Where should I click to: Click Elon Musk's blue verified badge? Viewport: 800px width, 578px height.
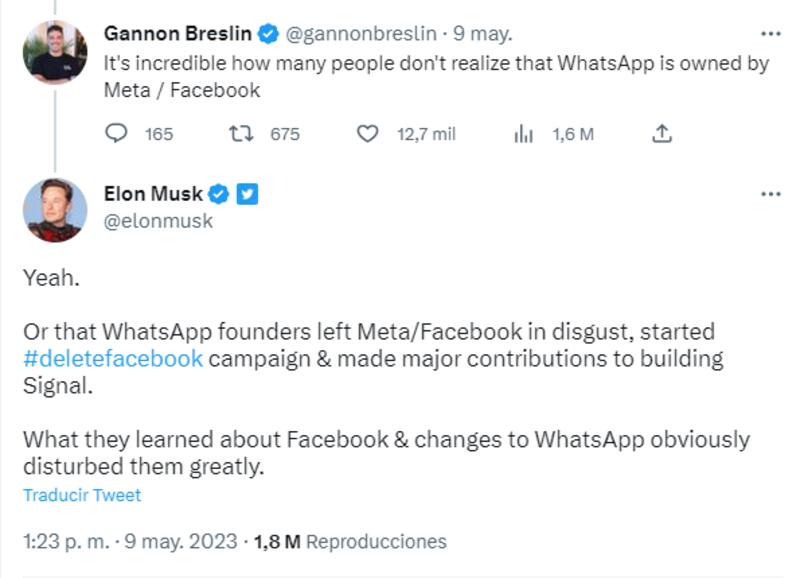tap(218, 194)
